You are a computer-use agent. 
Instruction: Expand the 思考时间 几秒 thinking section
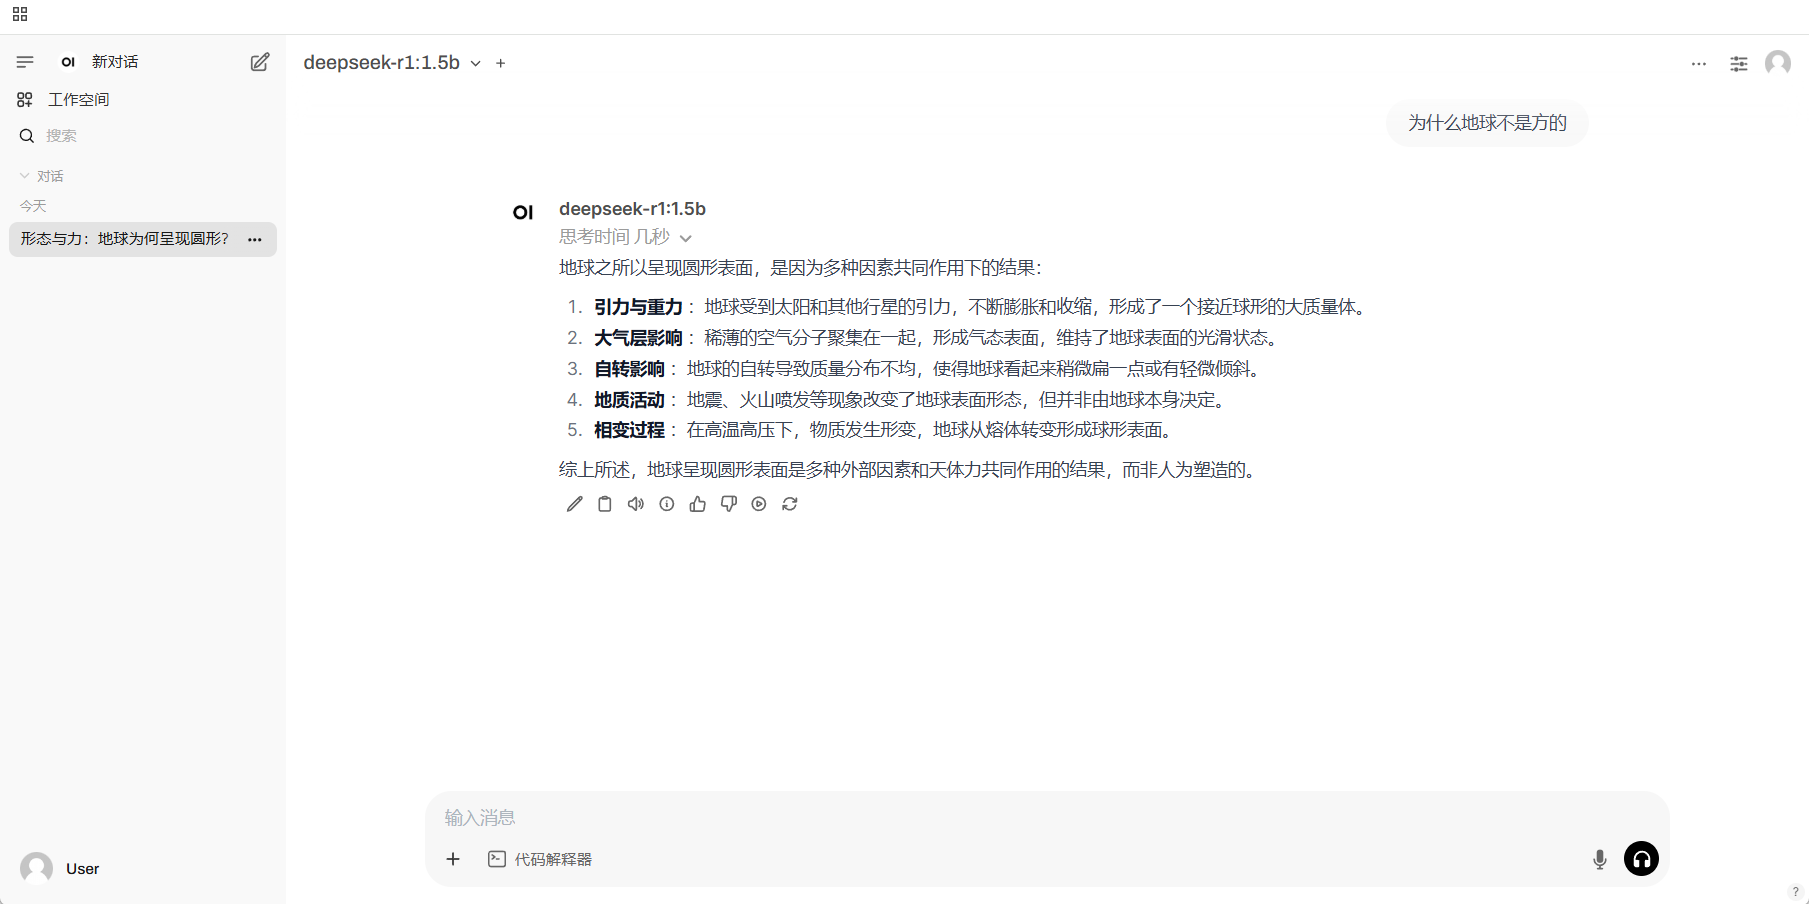click(625, 237)
